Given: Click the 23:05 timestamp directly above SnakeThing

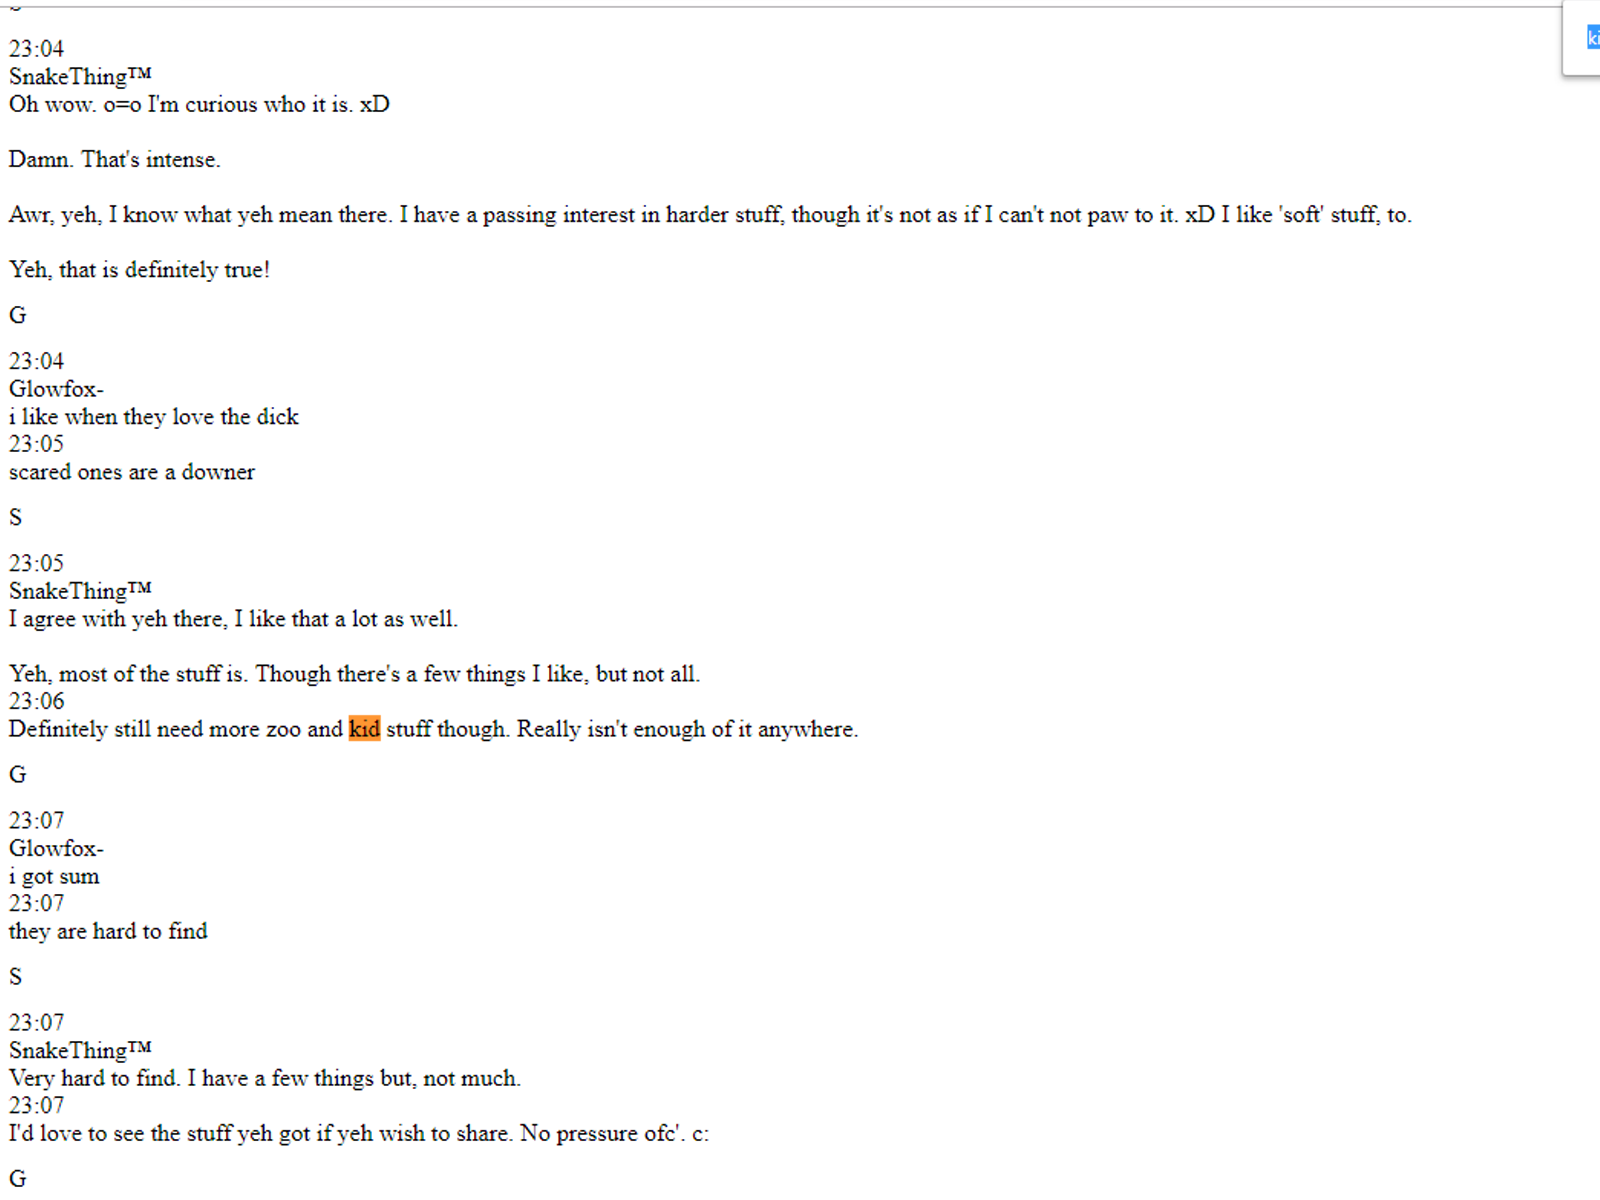Looking at the screenshot, I should [x=36, y=563].
